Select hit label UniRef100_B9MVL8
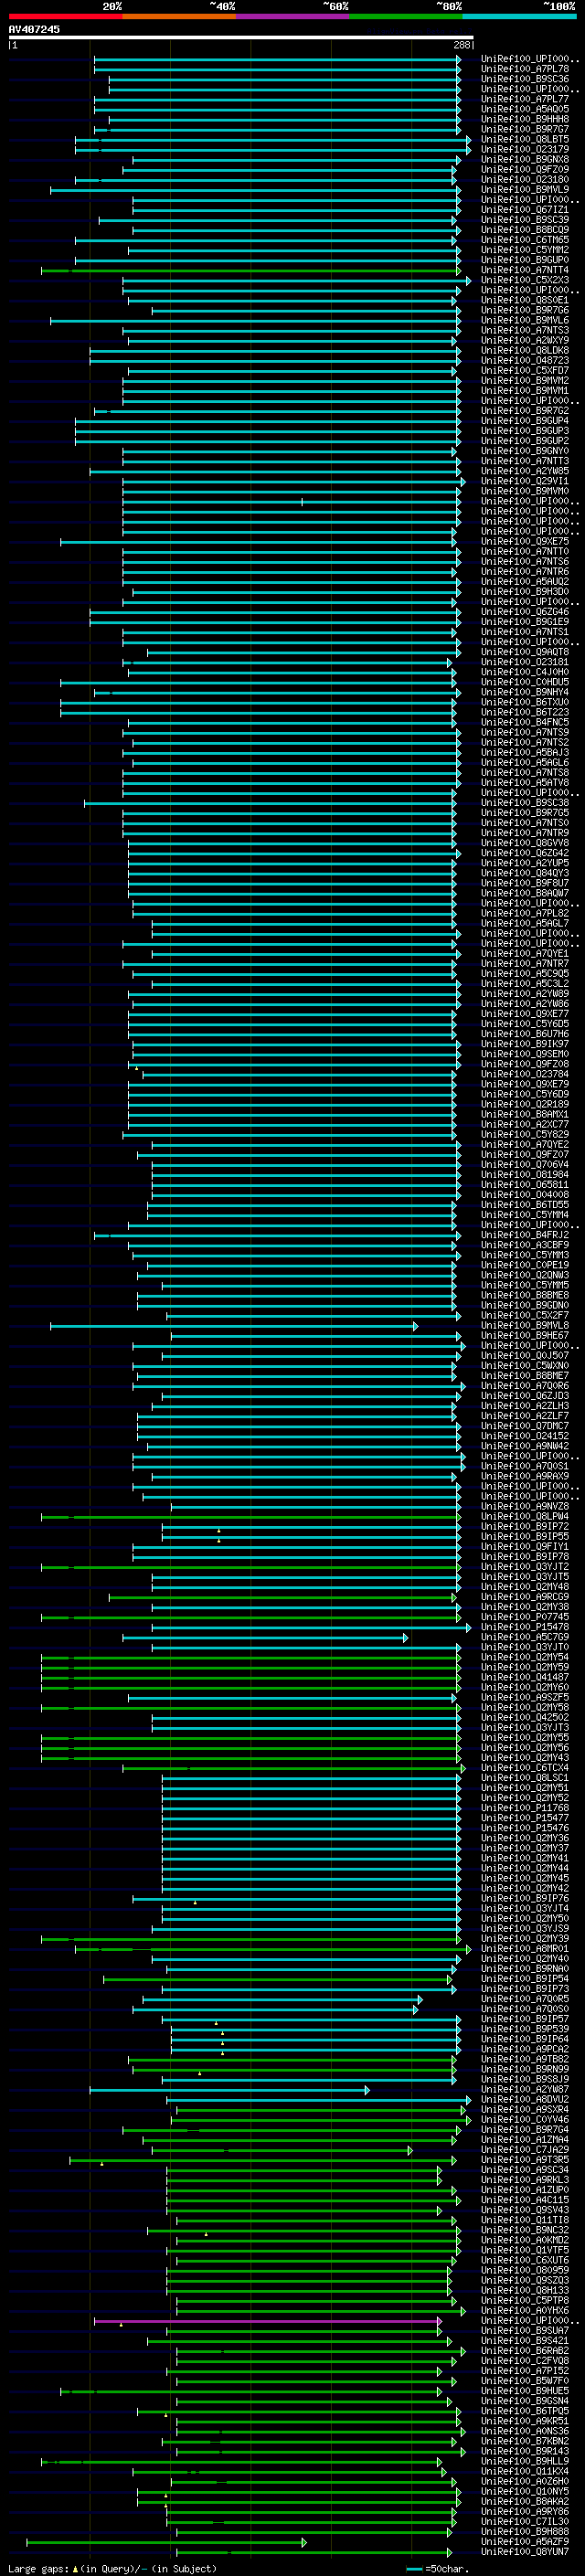Screen dimensions: 585x2576 click(525, 1326)
